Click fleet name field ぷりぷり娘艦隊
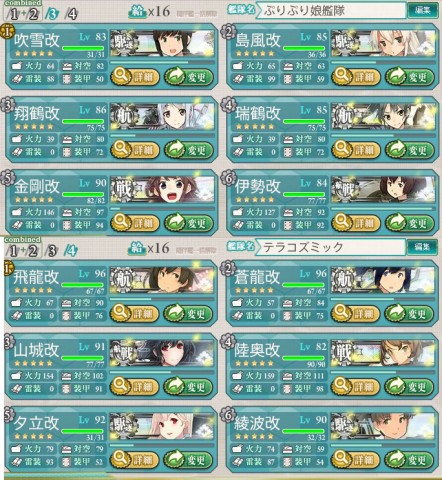Viewport: 442px width, 480px height. (330, 11)
